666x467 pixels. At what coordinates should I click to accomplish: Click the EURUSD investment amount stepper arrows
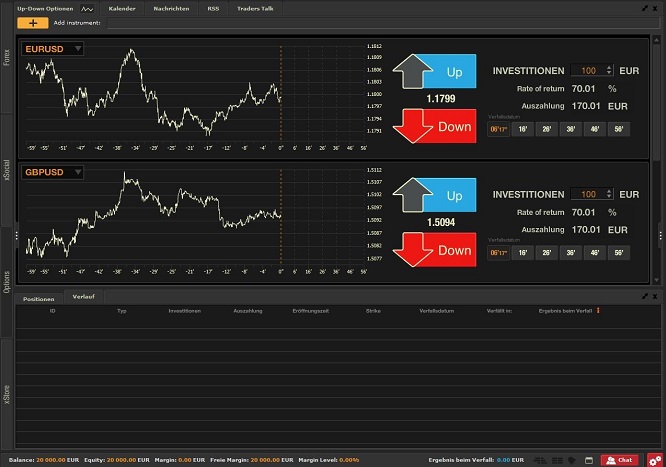pyautogui.click(x=609, y=70)
